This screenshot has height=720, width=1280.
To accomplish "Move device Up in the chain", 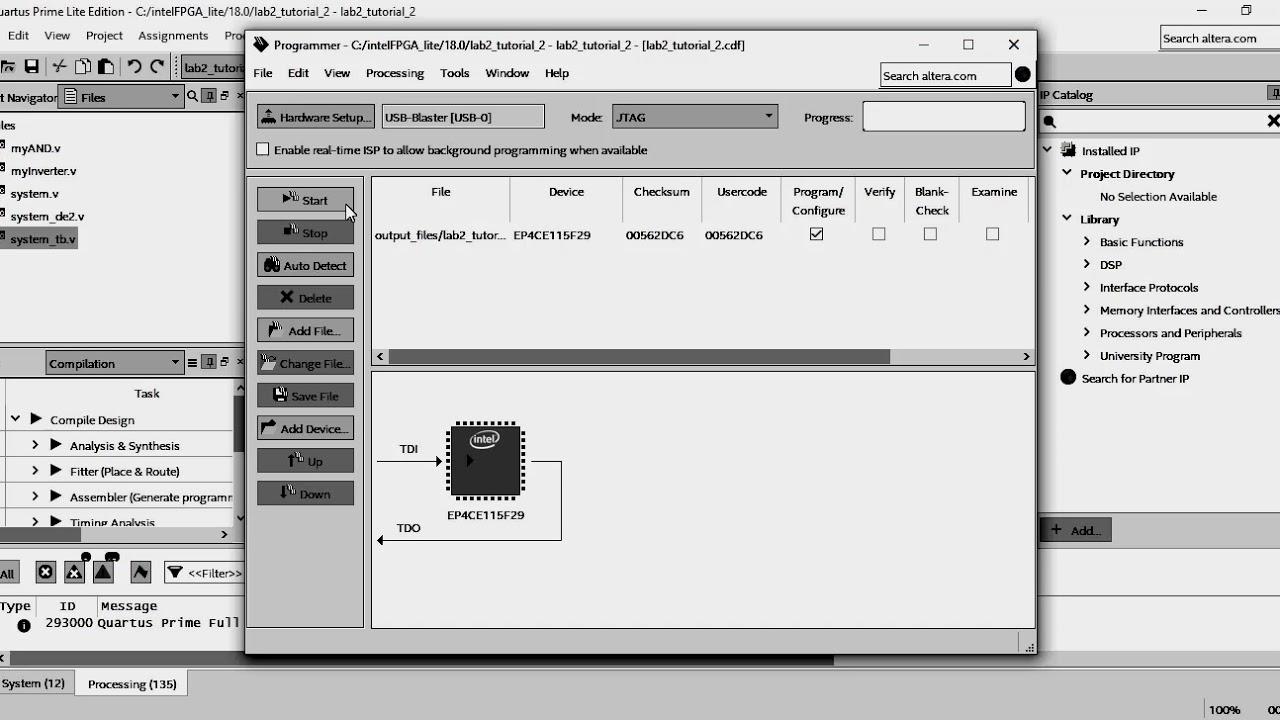I will coord(305,461).
